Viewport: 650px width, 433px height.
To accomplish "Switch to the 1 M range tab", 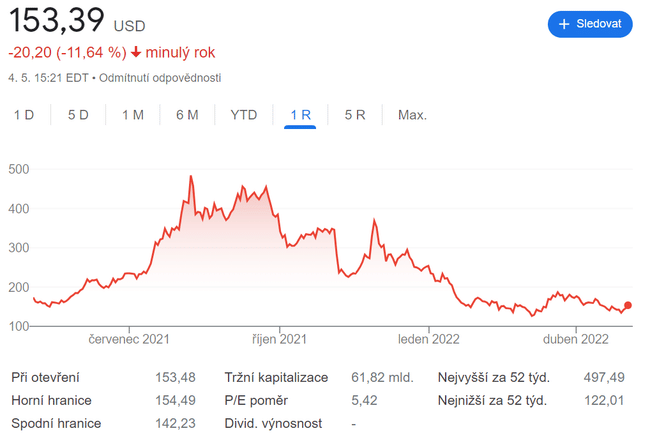I will (x=132, y=115).
